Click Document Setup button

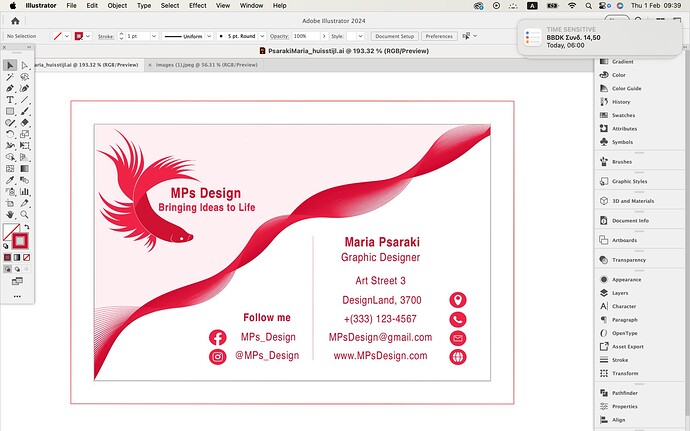click(x=394, y=36)
